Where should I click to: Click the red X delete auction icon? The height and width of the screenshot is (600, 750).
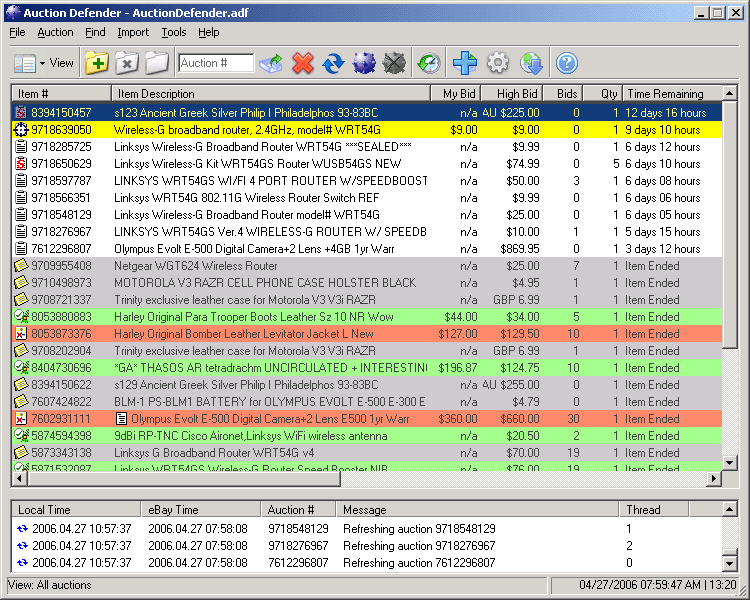click(303, 63)
